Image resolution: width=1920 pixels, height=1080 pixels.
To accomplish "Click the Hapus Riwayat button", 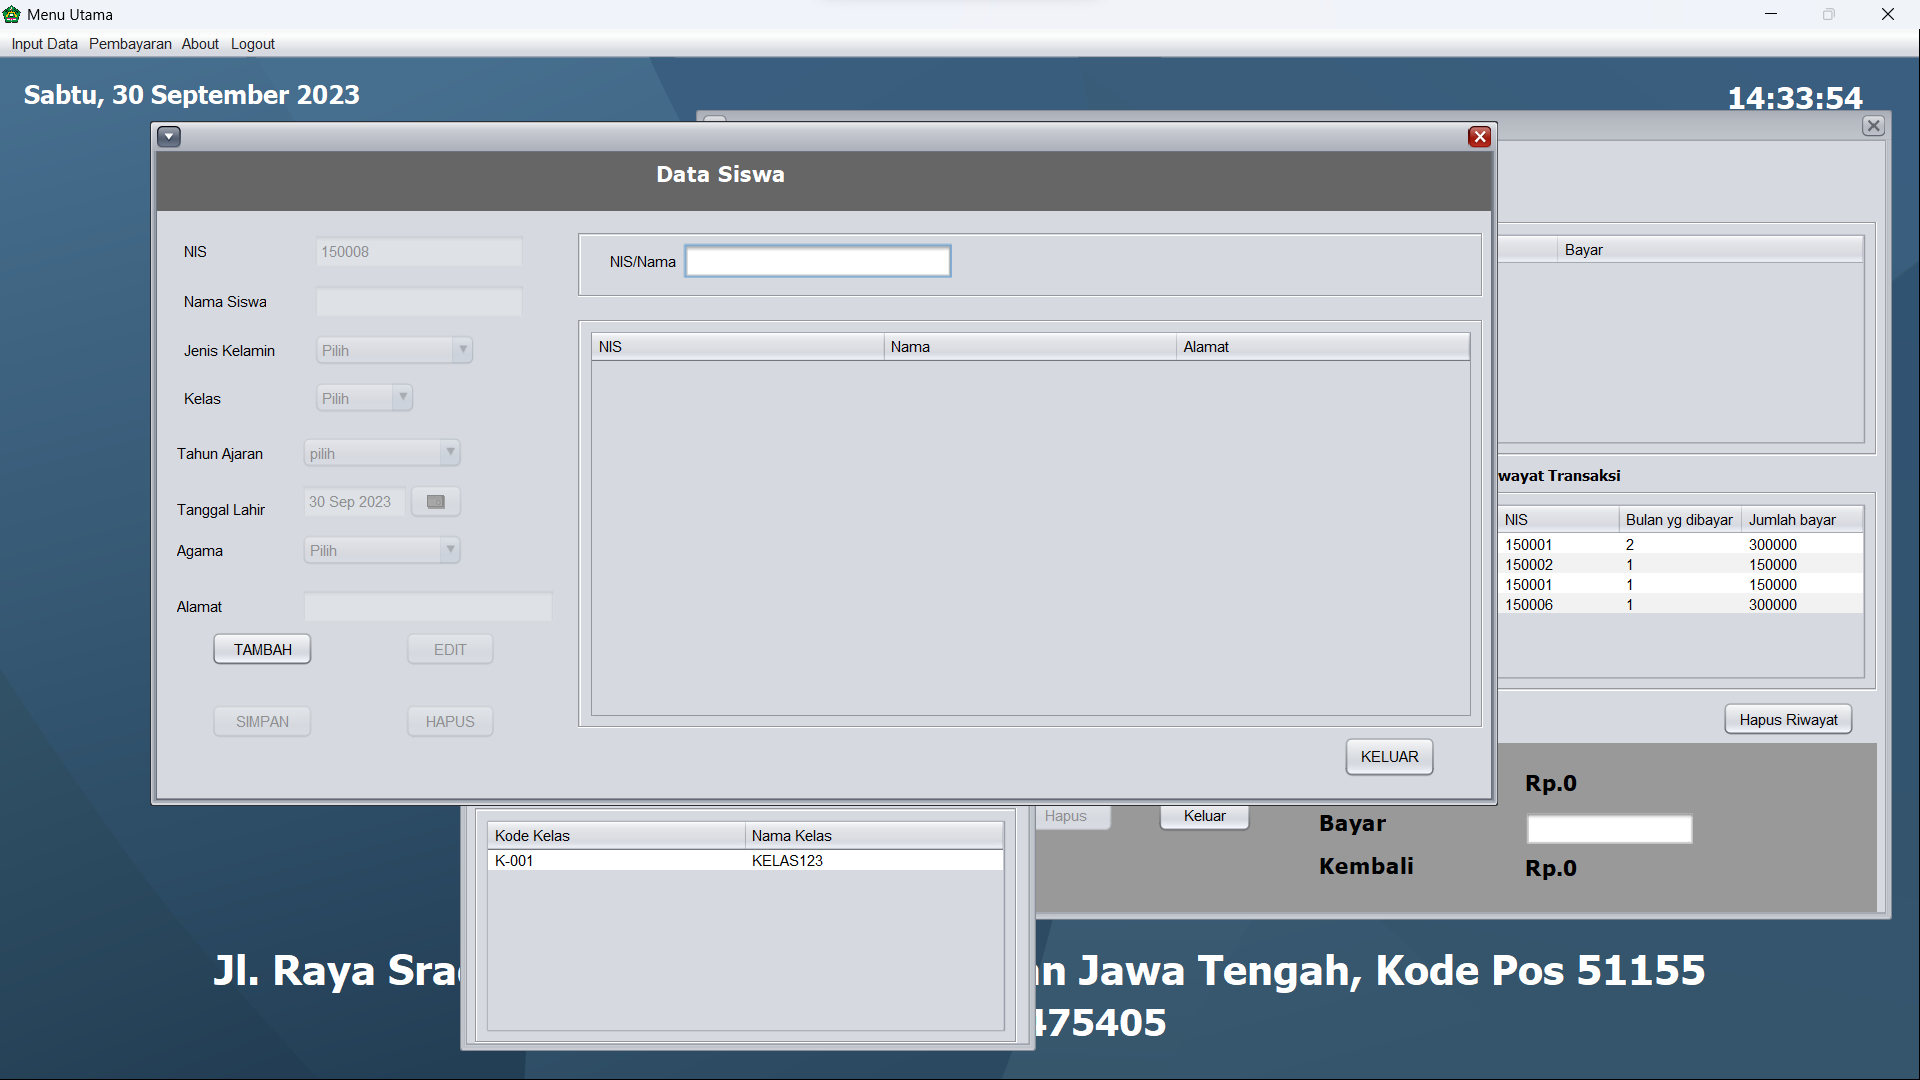I will [1788, 720].
